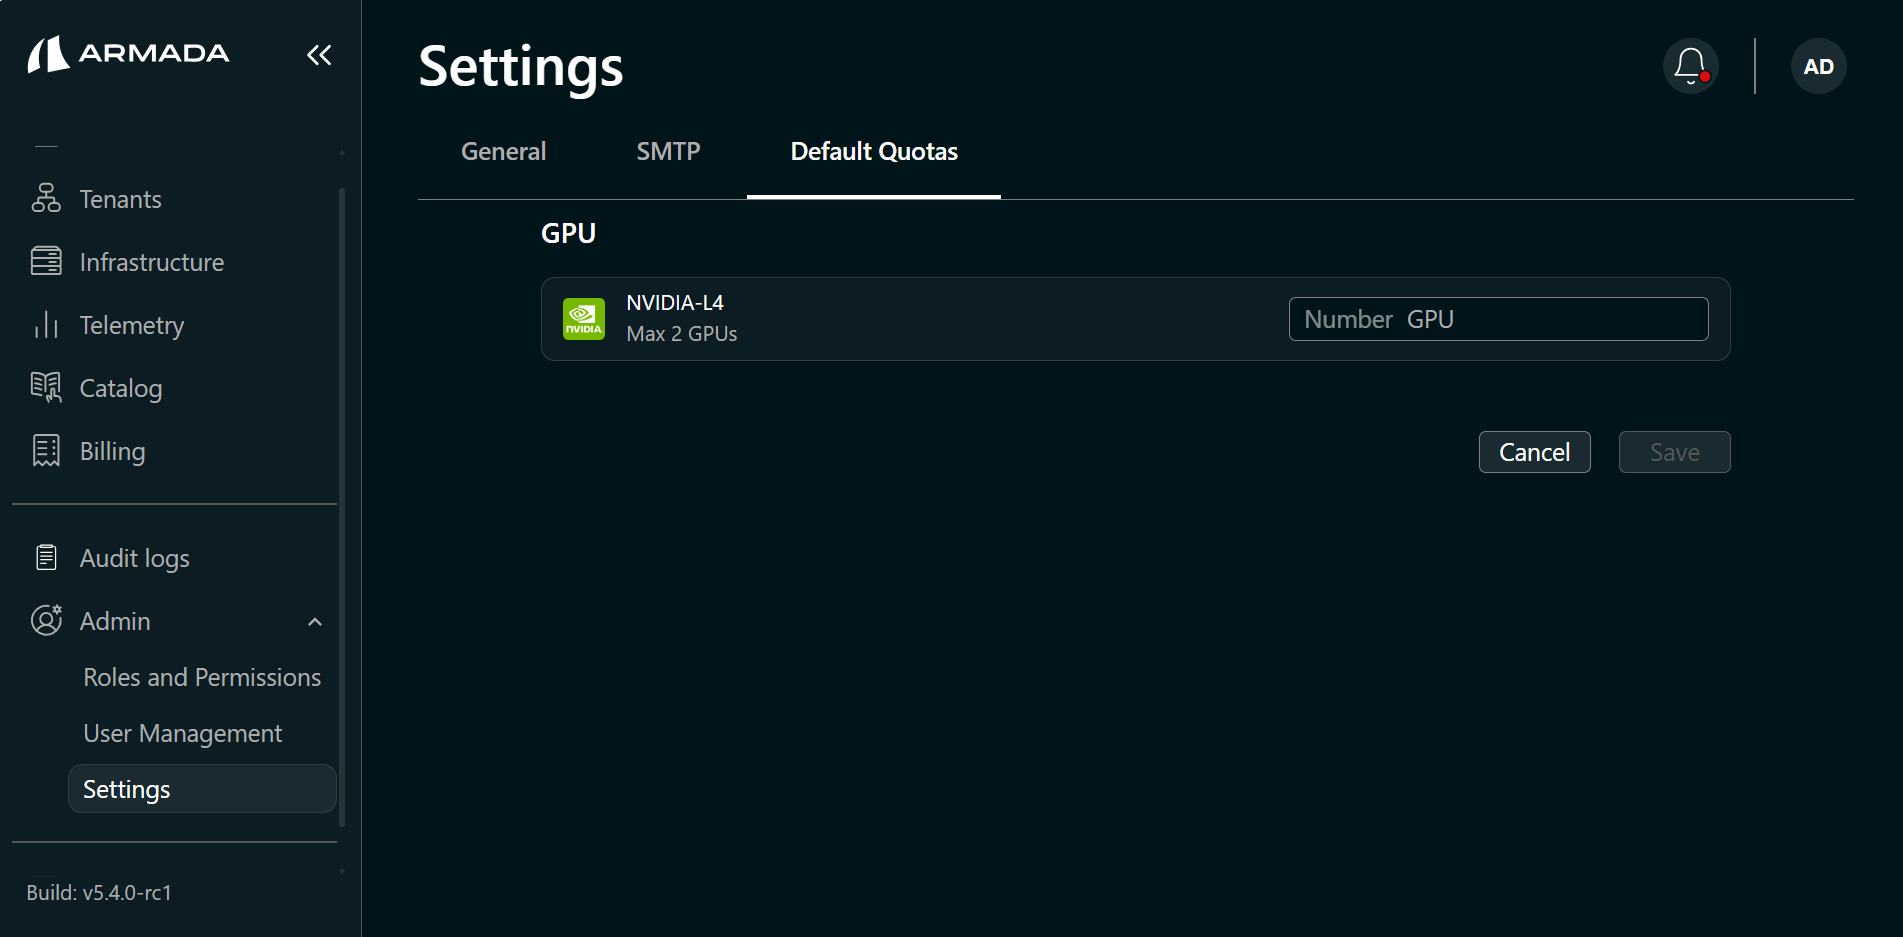1903x937 pixels.
Task: Open Roles and Permissions
Action: 202,677
